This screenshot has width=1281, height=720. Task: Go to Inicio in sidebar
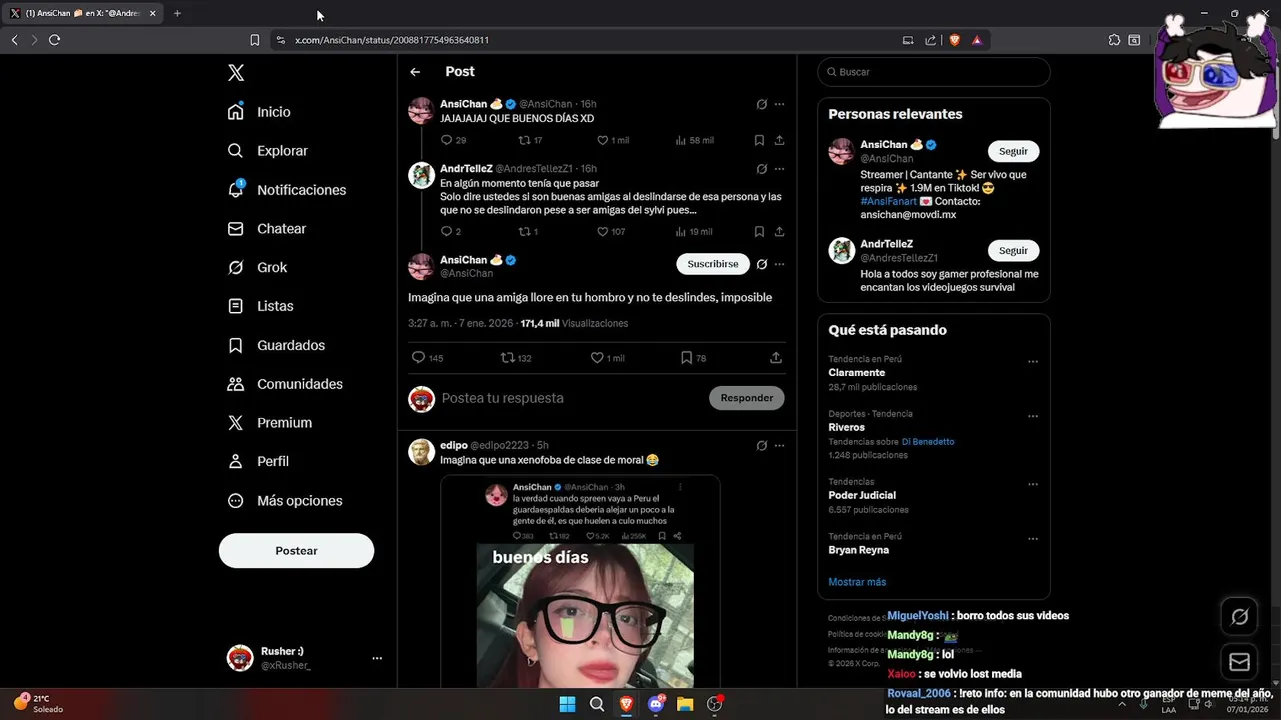tap(260, 112)
